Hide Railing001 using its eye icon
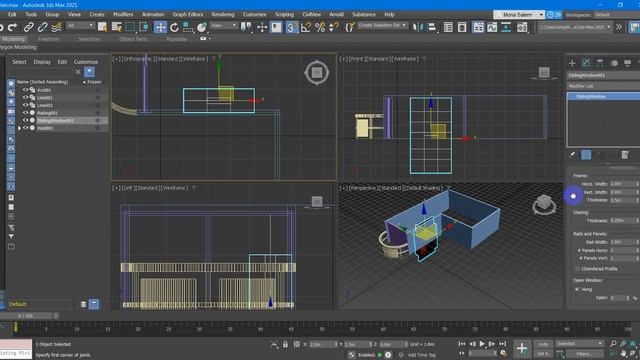Viewport: 640px width, 360px height. pos(25,113)
